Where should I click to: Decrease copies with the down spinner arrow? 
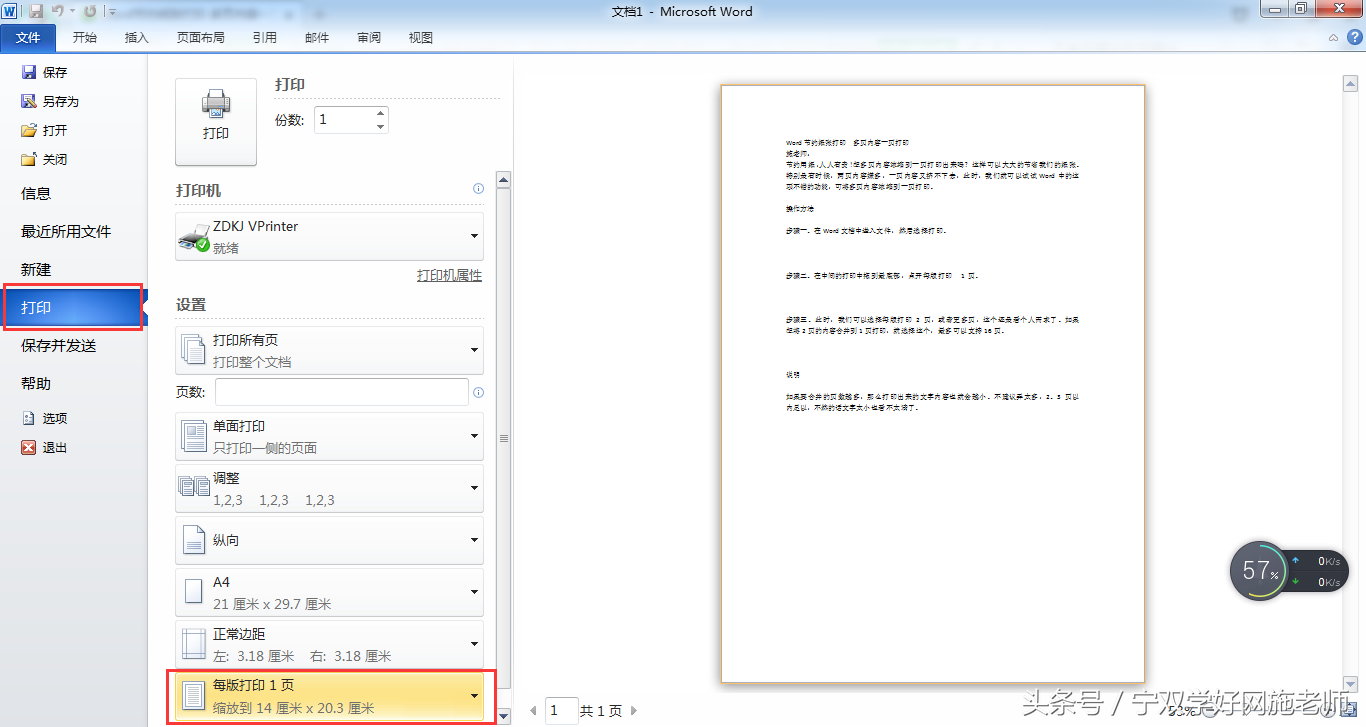tap(380, 127)
